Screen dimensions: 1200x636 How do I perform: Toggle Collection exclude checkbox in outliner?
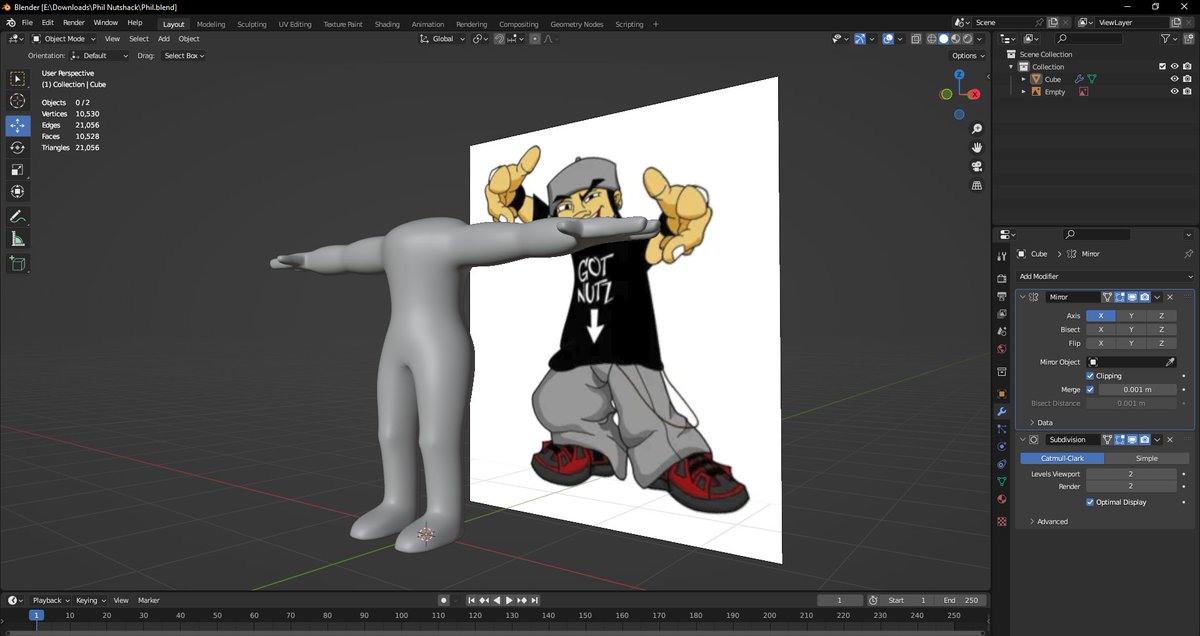tap(1162, 67)
